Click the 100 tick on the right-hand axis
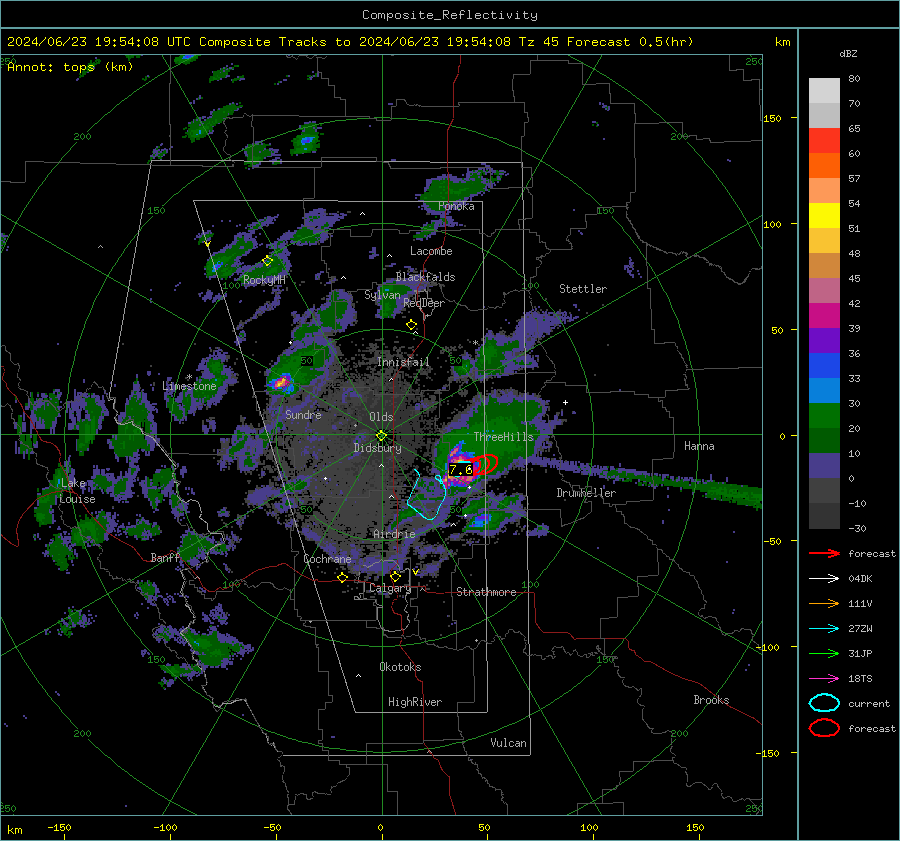 point(772,224)
